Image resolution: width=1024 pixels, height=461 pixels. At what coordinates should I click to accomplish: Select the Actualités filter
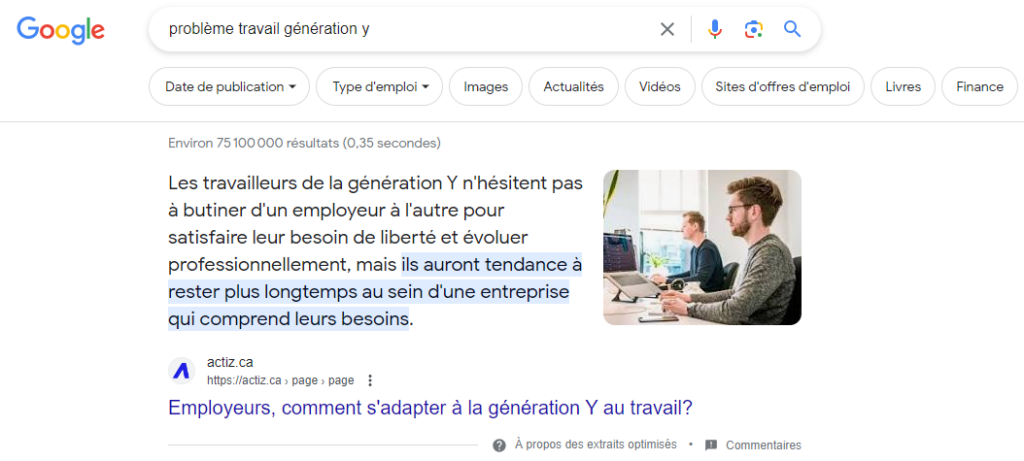click(x=573, y=87)
